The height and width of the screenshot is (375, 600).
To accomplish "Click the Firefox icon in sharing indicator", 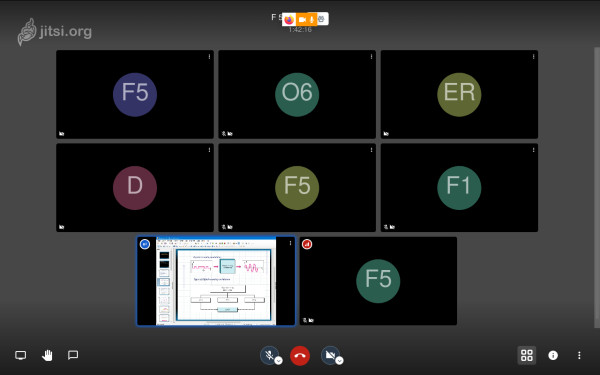I will (x=289, y=19).
